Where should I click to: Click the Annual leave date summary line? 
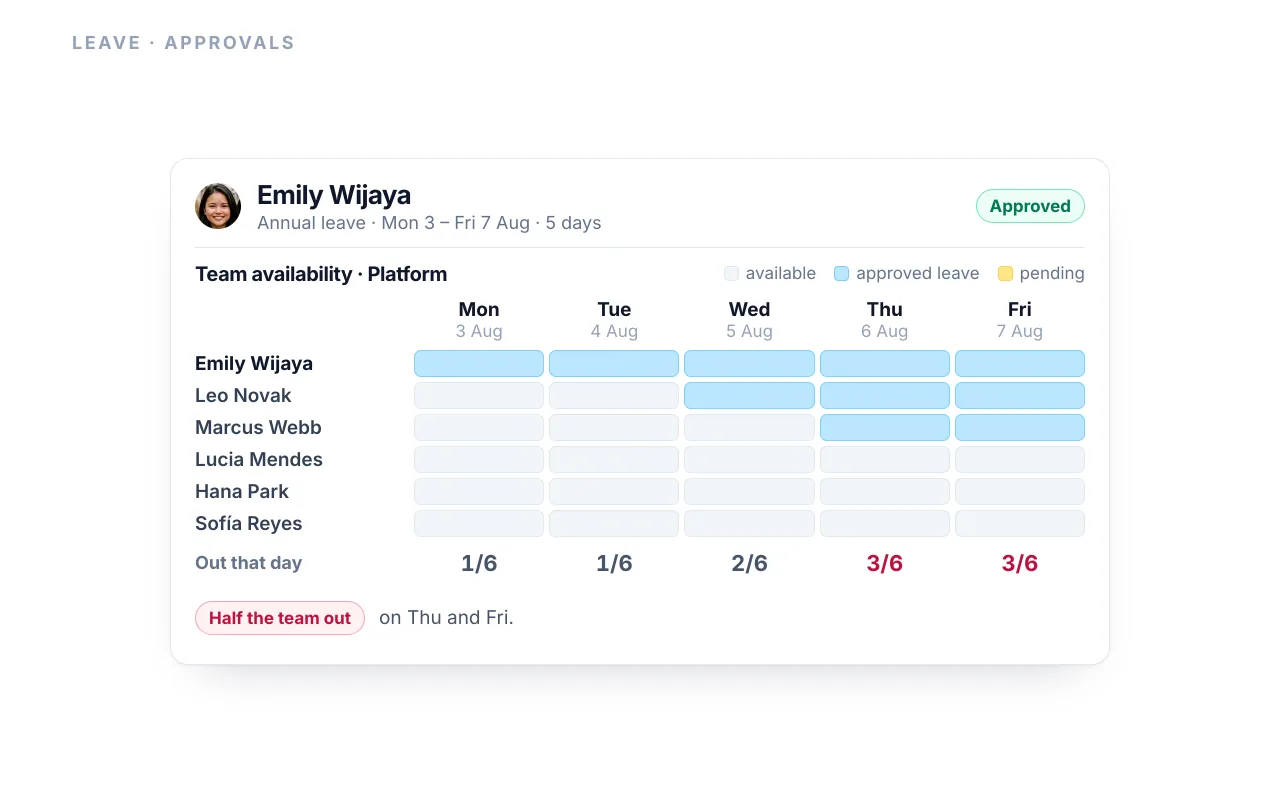tap(429, 223)
